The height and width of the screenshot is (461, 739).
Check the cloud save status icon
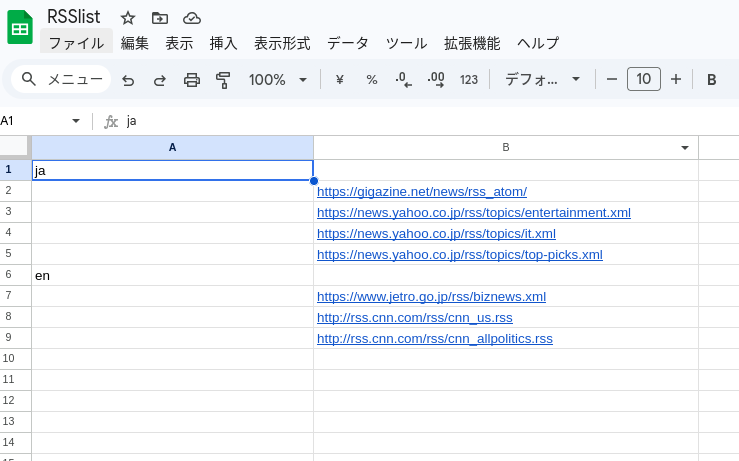click(x=192, y=18)
